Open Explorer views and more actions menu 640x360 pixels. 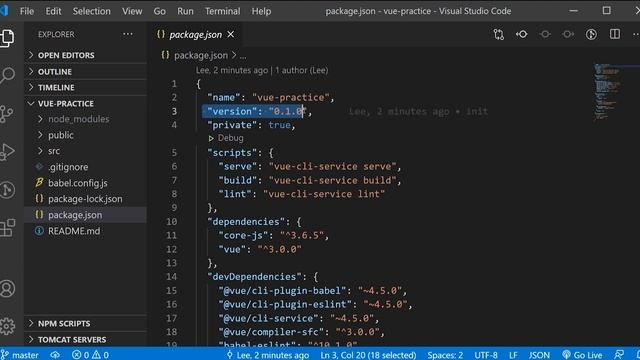[x=128, y=34]
